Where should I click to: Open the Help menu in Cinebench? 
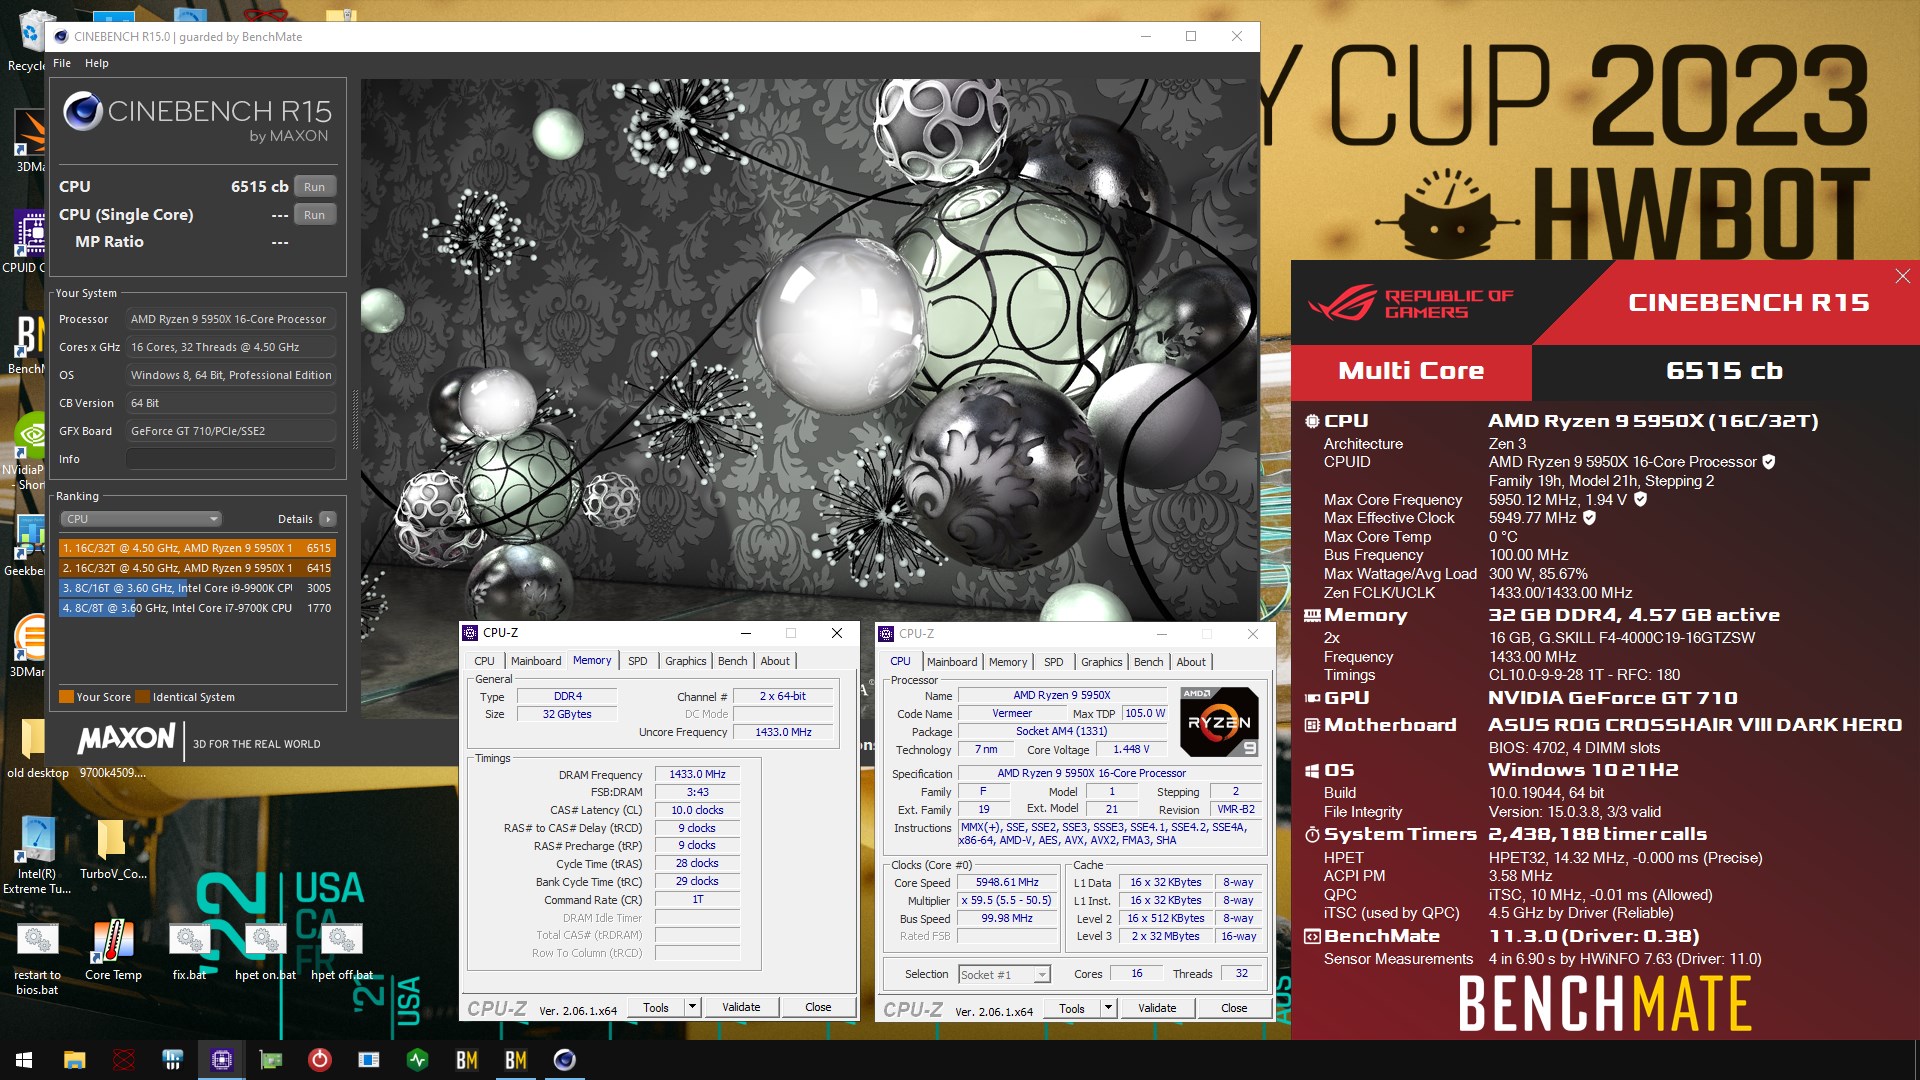click(97, 63)
